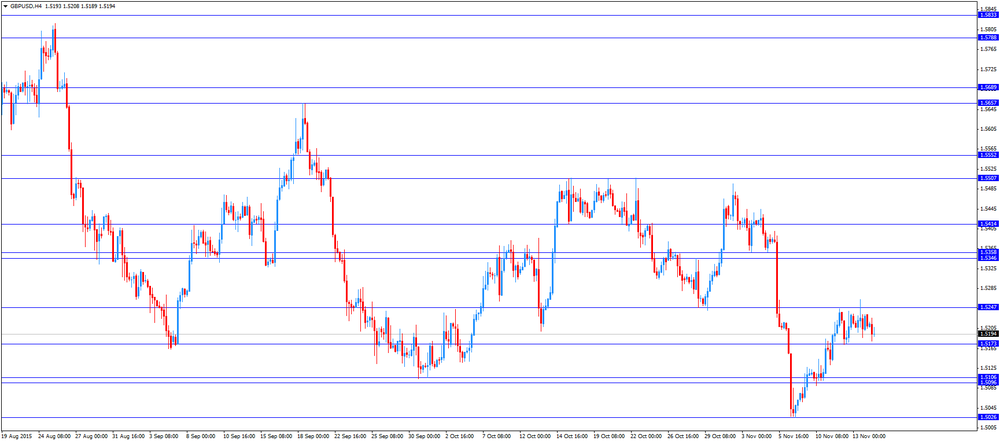Select the 1.5414 horizontal line price label
This screenshot has width=1000, height=441.
click(x=987, y=224)
